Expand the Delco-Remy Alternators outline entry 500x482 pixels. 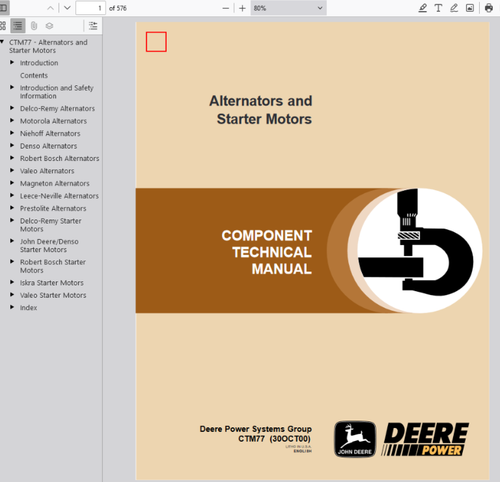coord(12,108)
